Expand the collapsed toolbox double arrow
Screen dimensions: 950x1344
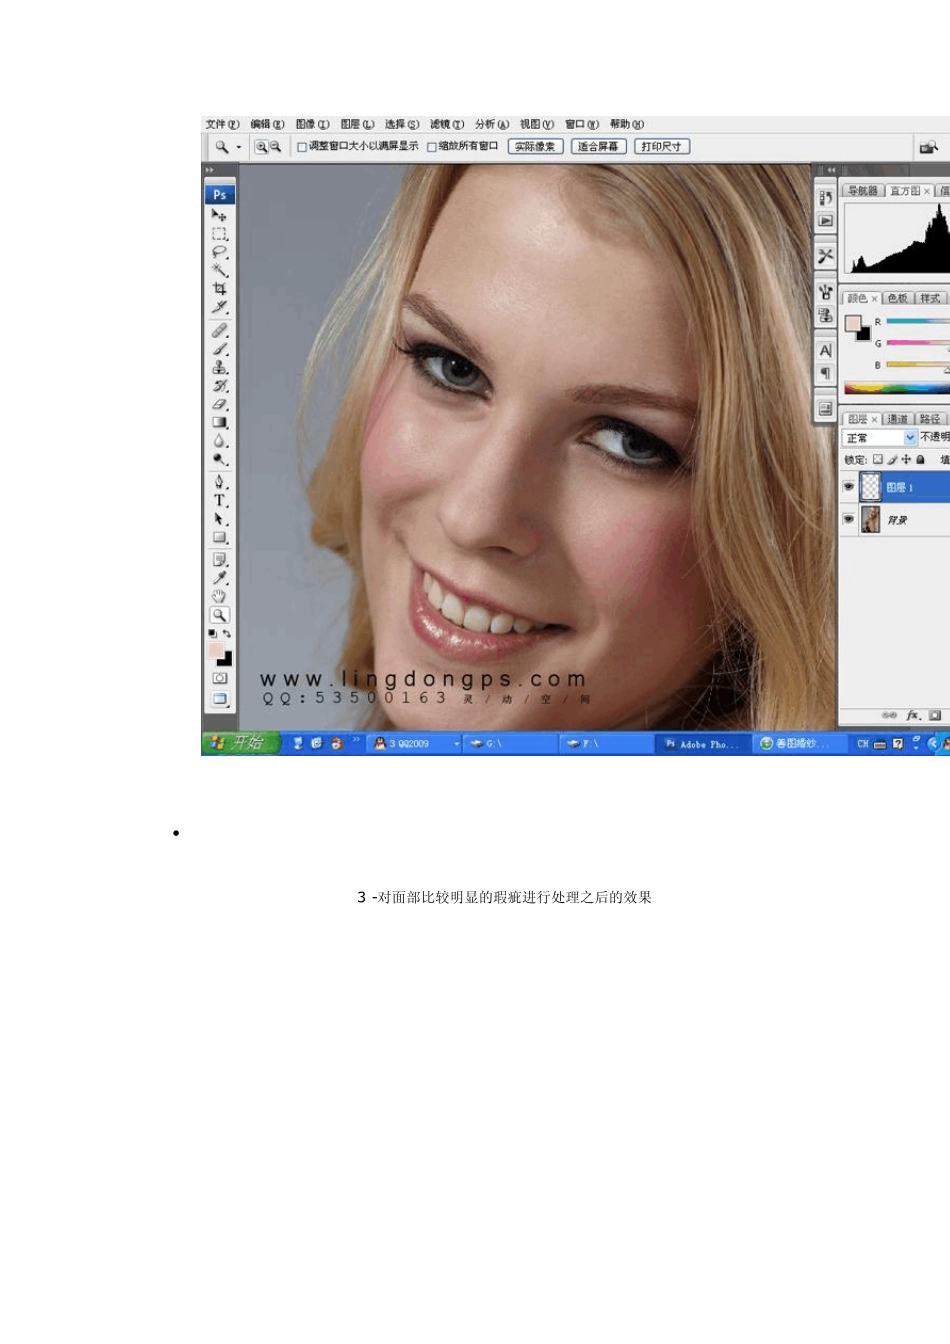click(x=210, y=170)
